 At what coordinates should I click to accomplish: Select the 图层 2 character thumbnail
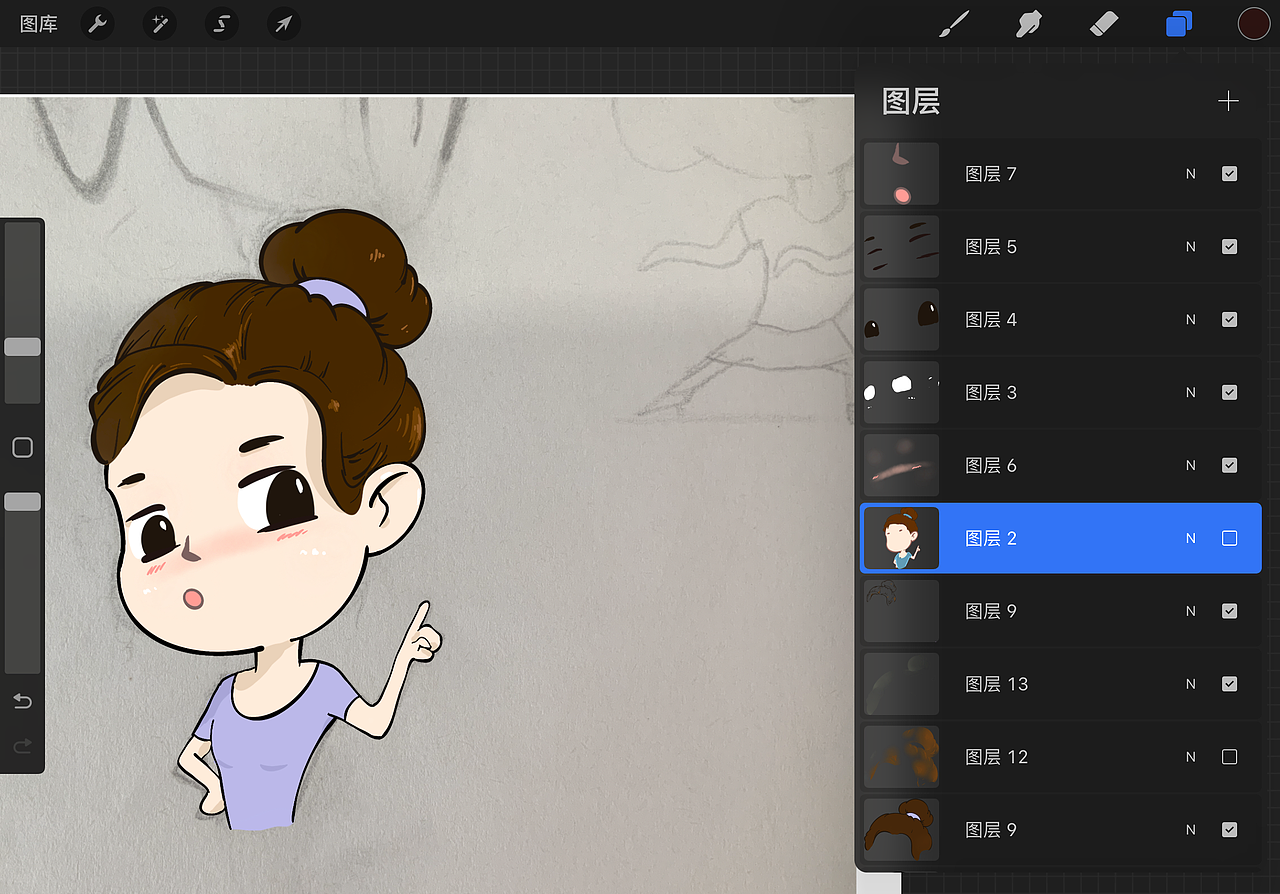[901, 538]
